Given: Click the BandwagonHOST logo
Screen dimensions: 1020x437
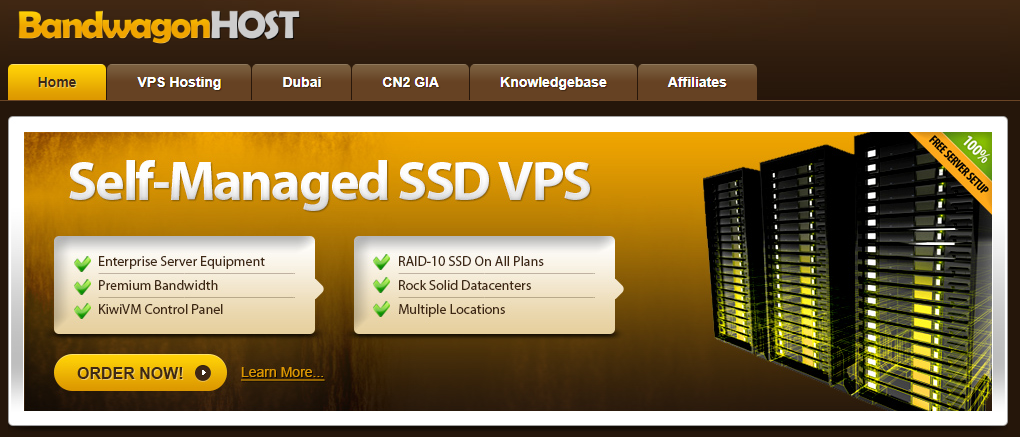Looking at the screenshot, I should 158,26.
